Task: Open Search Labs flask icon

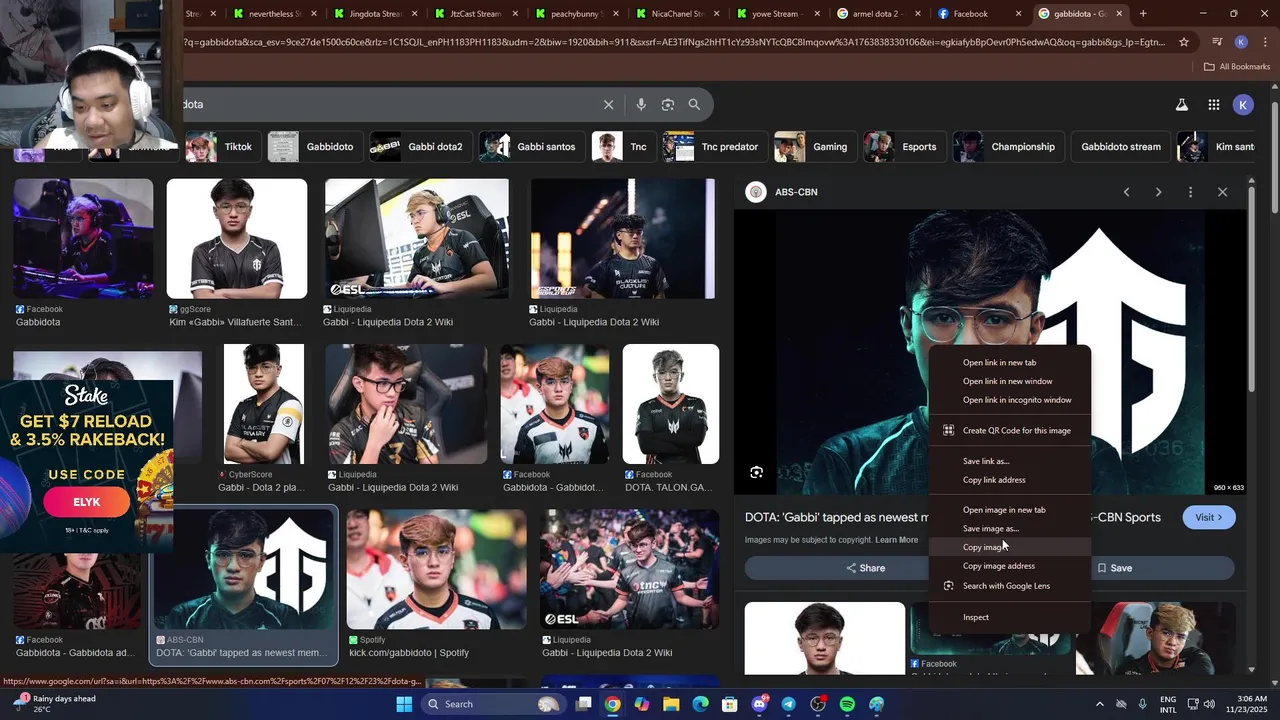Action: 1181,104
